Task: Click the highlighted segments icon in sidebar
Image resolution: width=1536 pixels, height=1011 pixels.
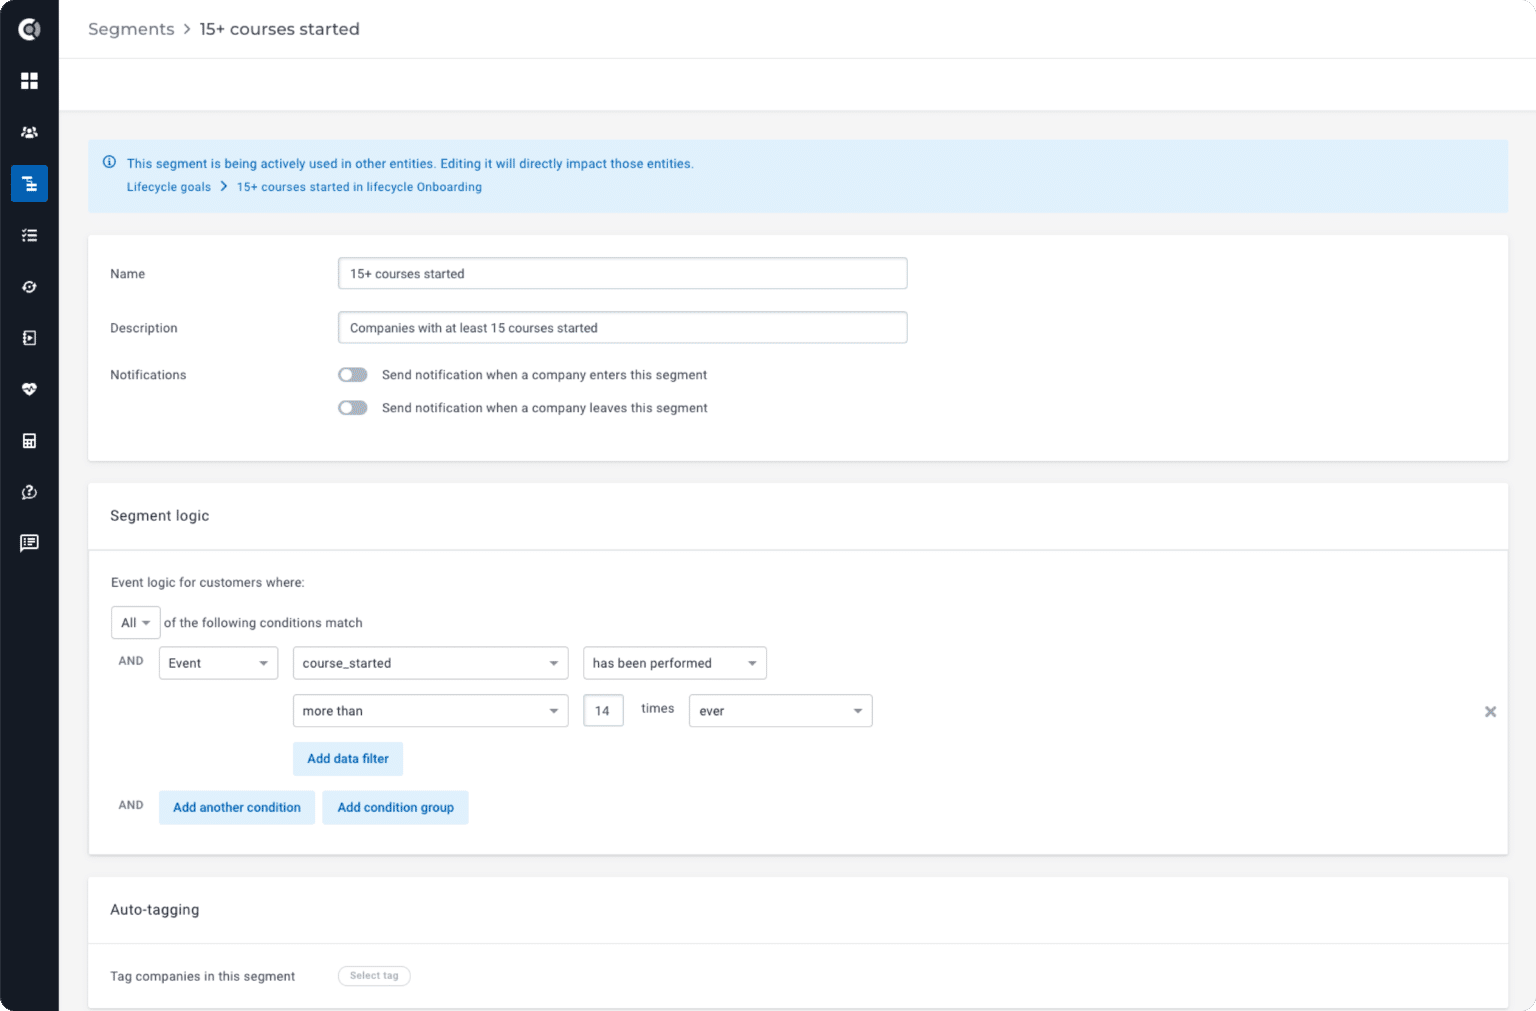Action: [29, 184]
